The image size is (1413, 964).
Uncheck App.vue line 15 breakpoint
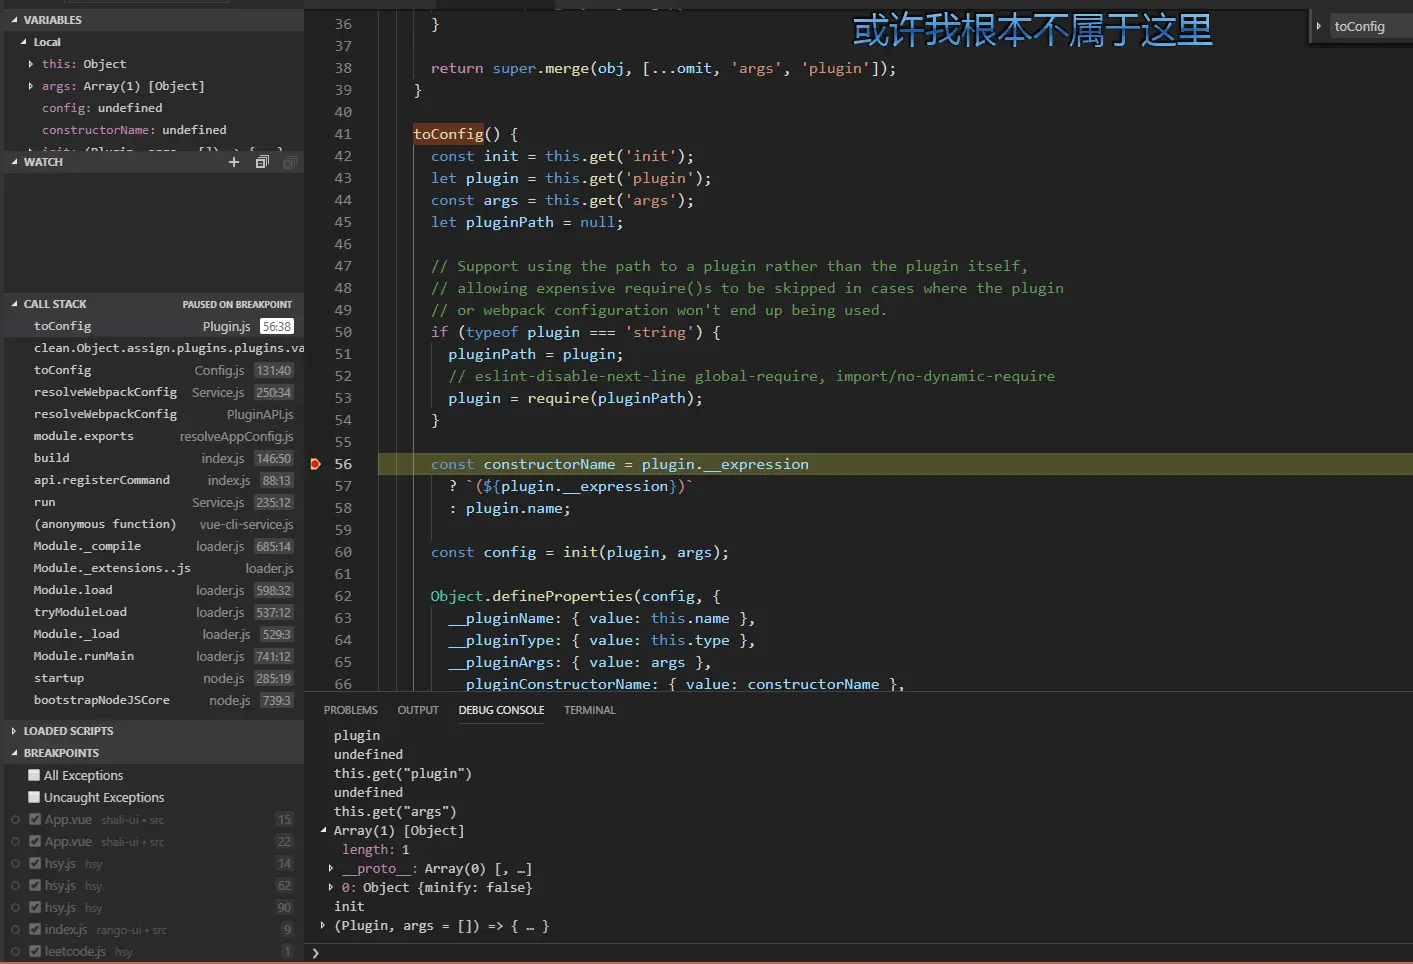pyautogui.click(x=35, y=820)
